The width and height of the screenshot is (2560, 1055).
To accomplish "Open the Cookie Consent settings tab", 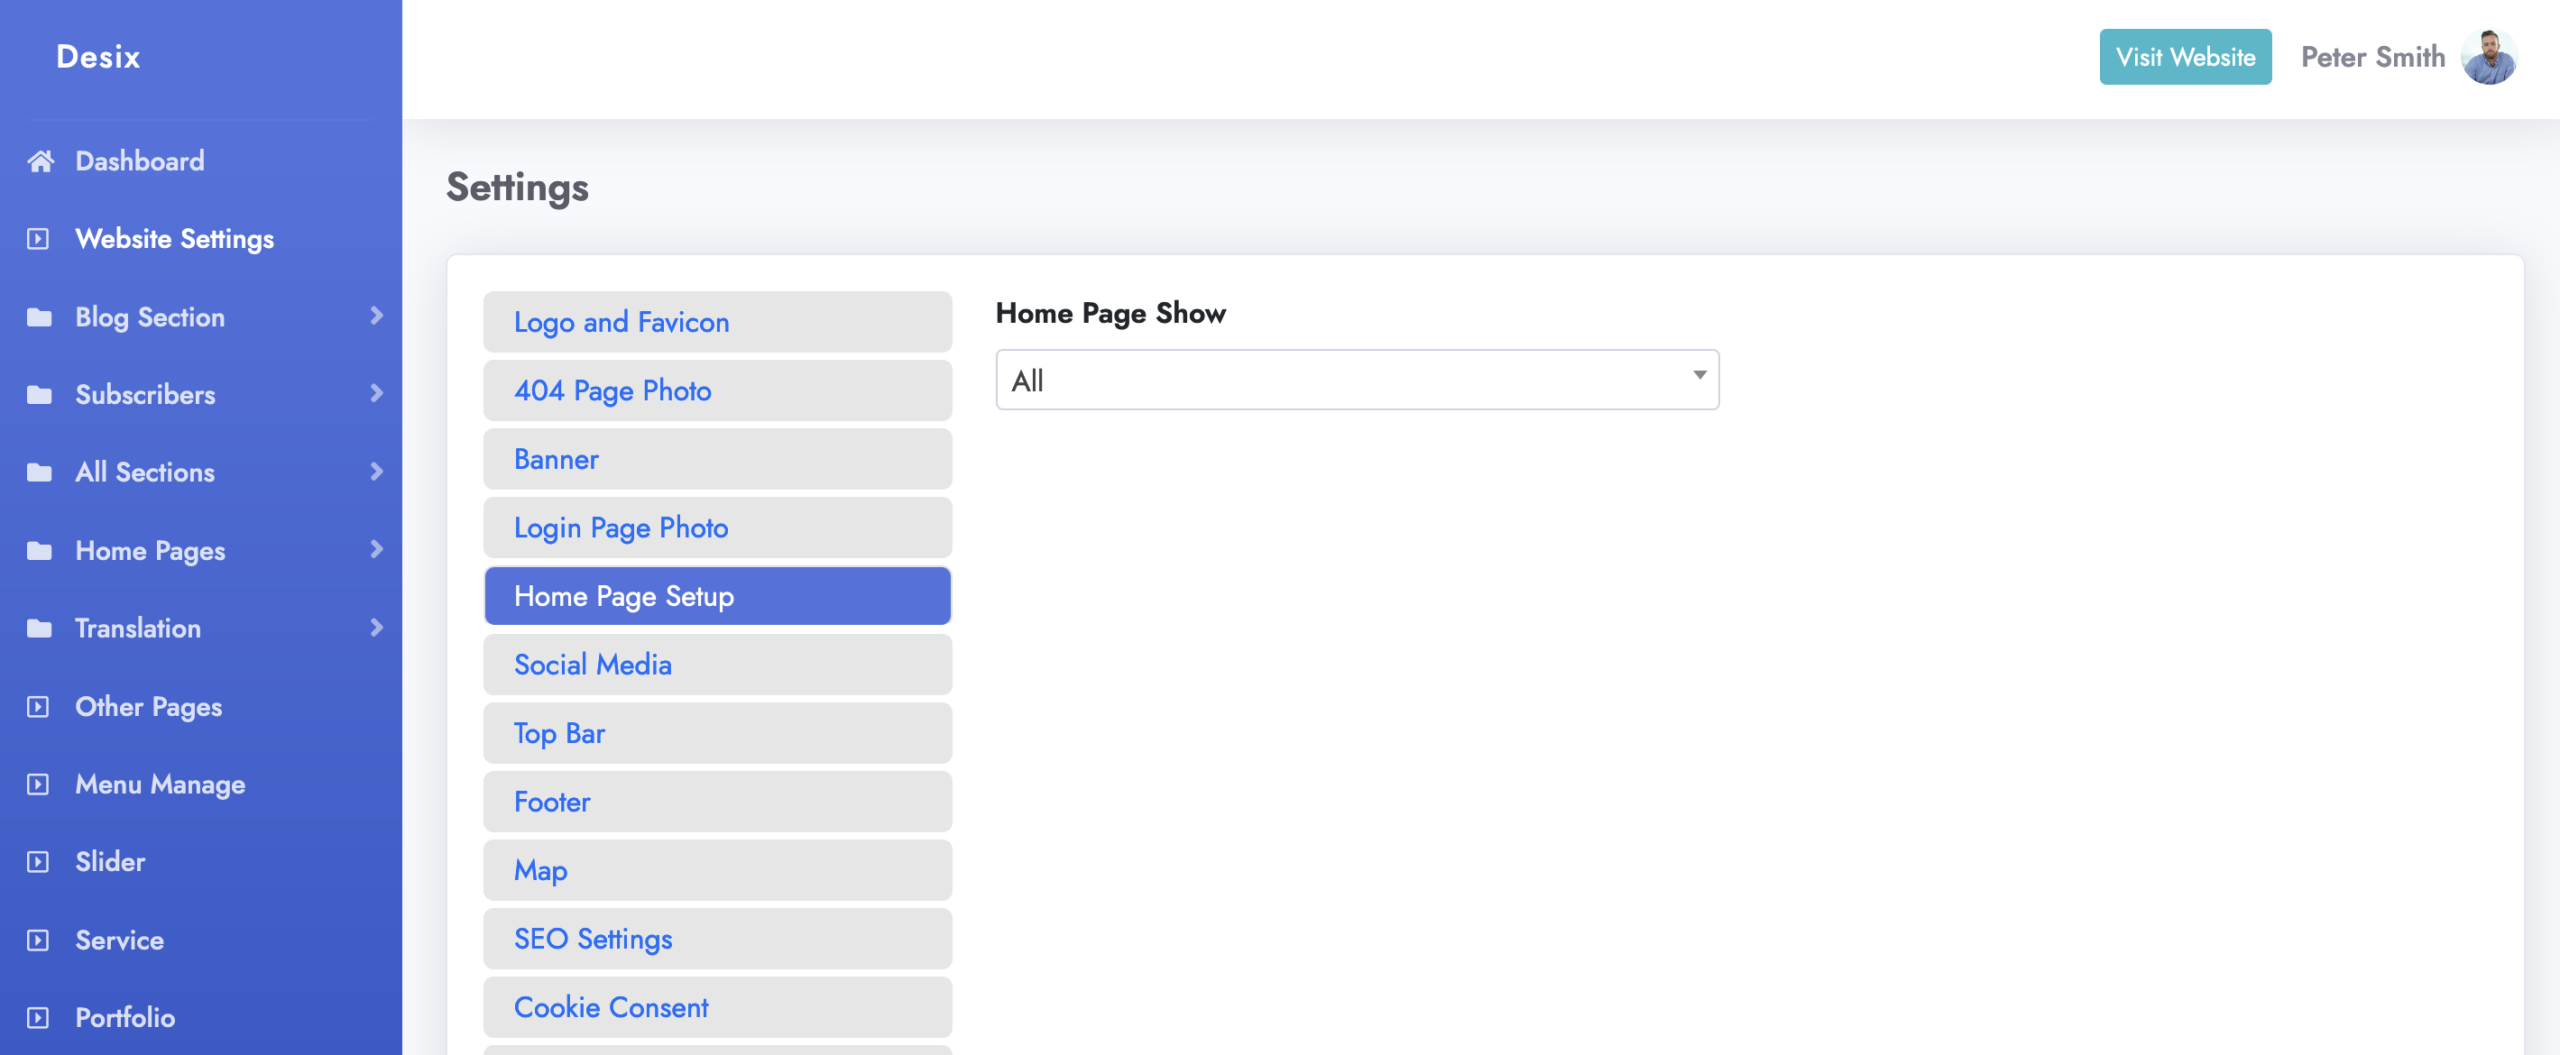I will click(x=717, y=1007).
